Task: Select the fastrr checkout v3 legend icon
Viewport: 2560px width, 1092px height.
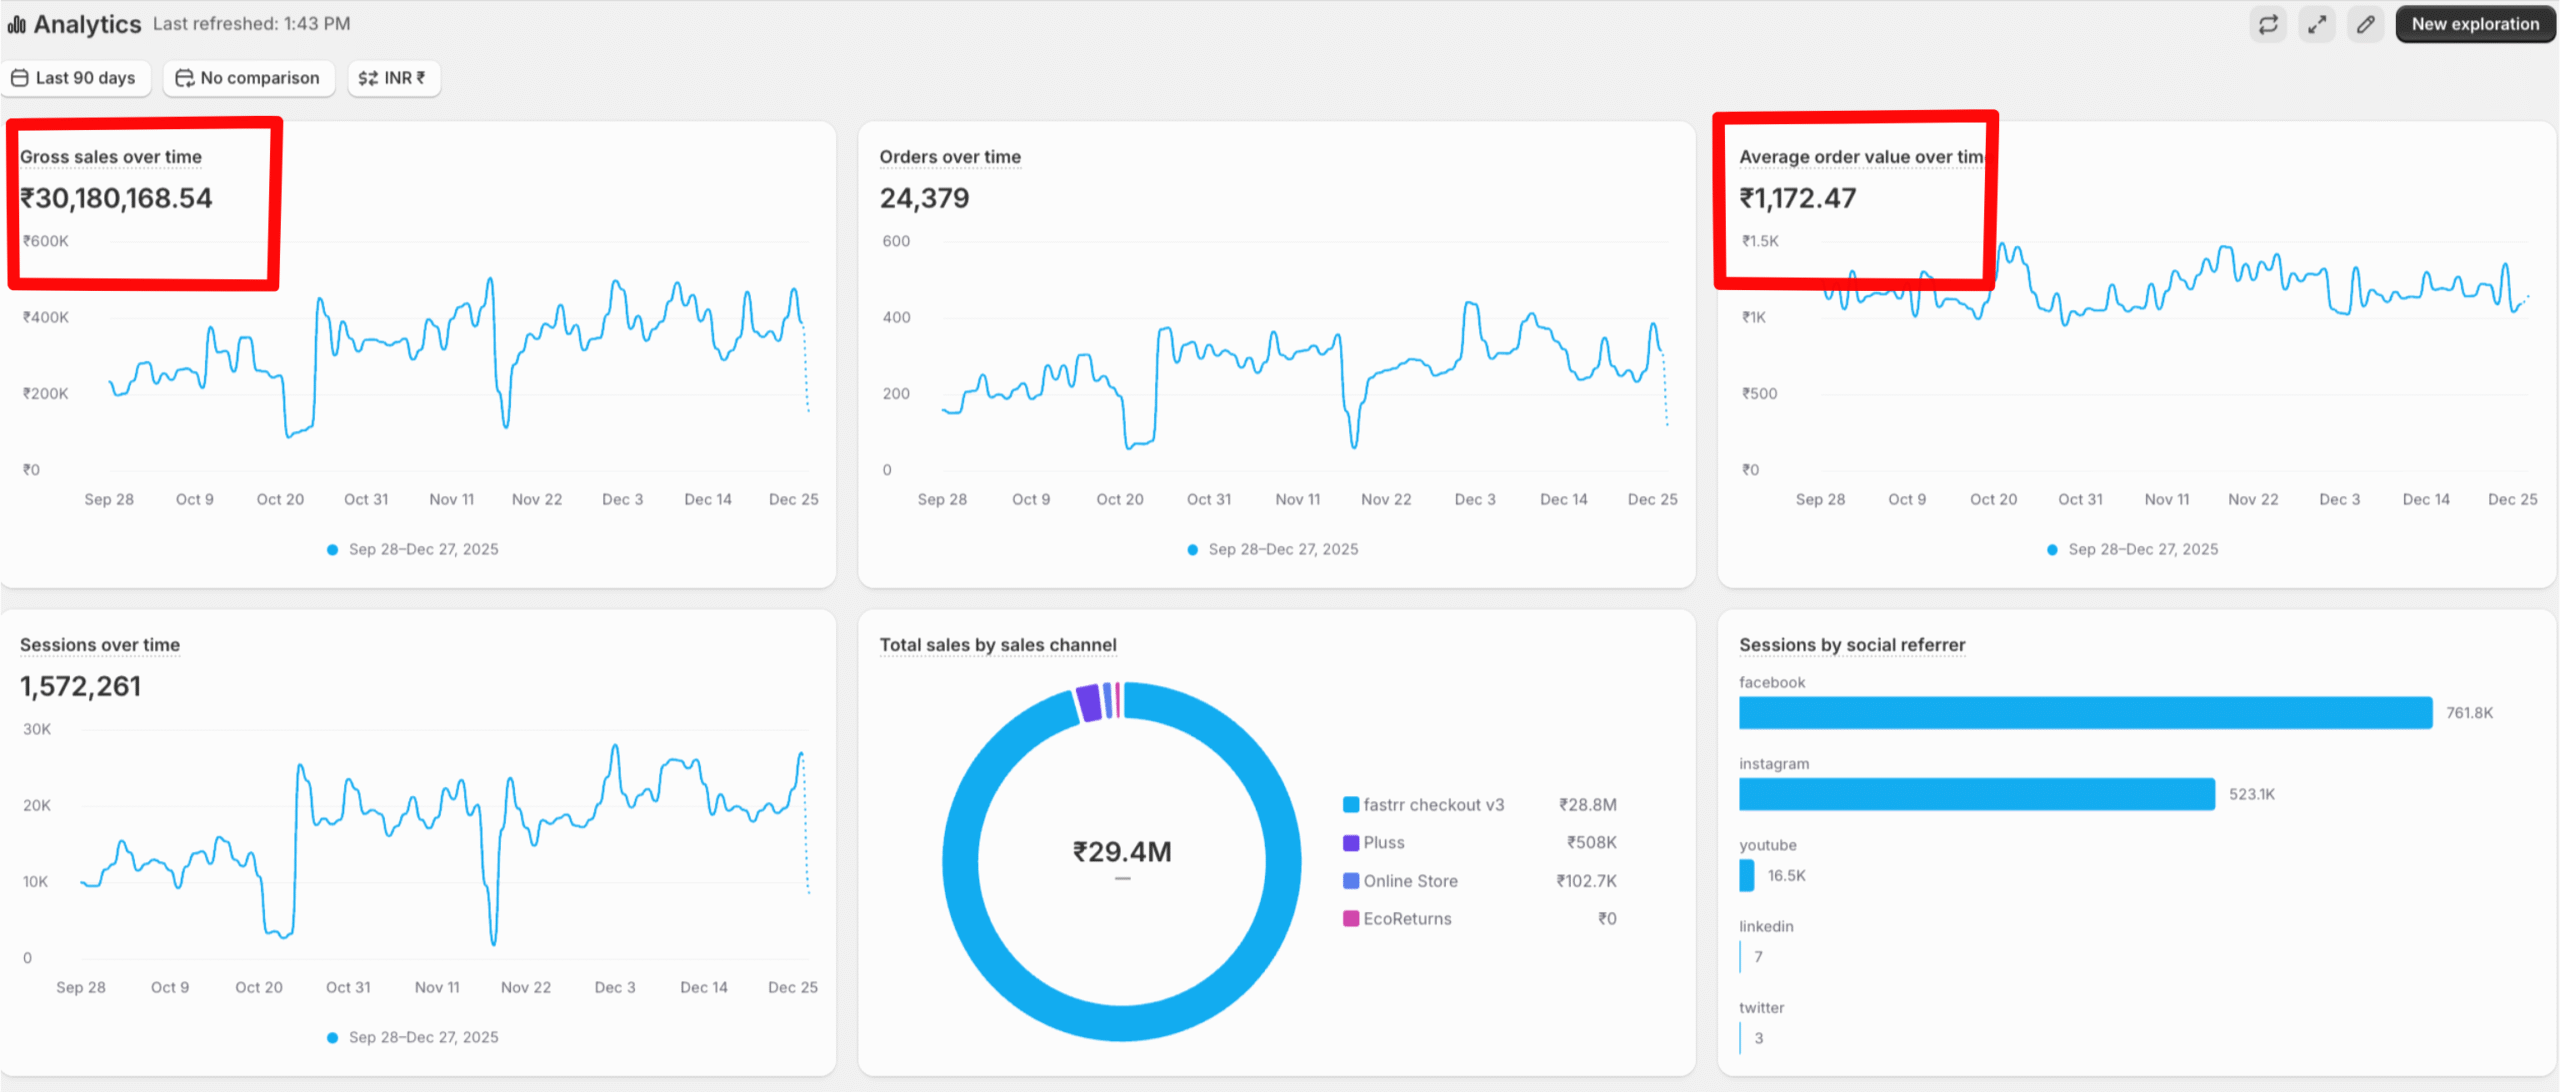Action: point(1350,804)
